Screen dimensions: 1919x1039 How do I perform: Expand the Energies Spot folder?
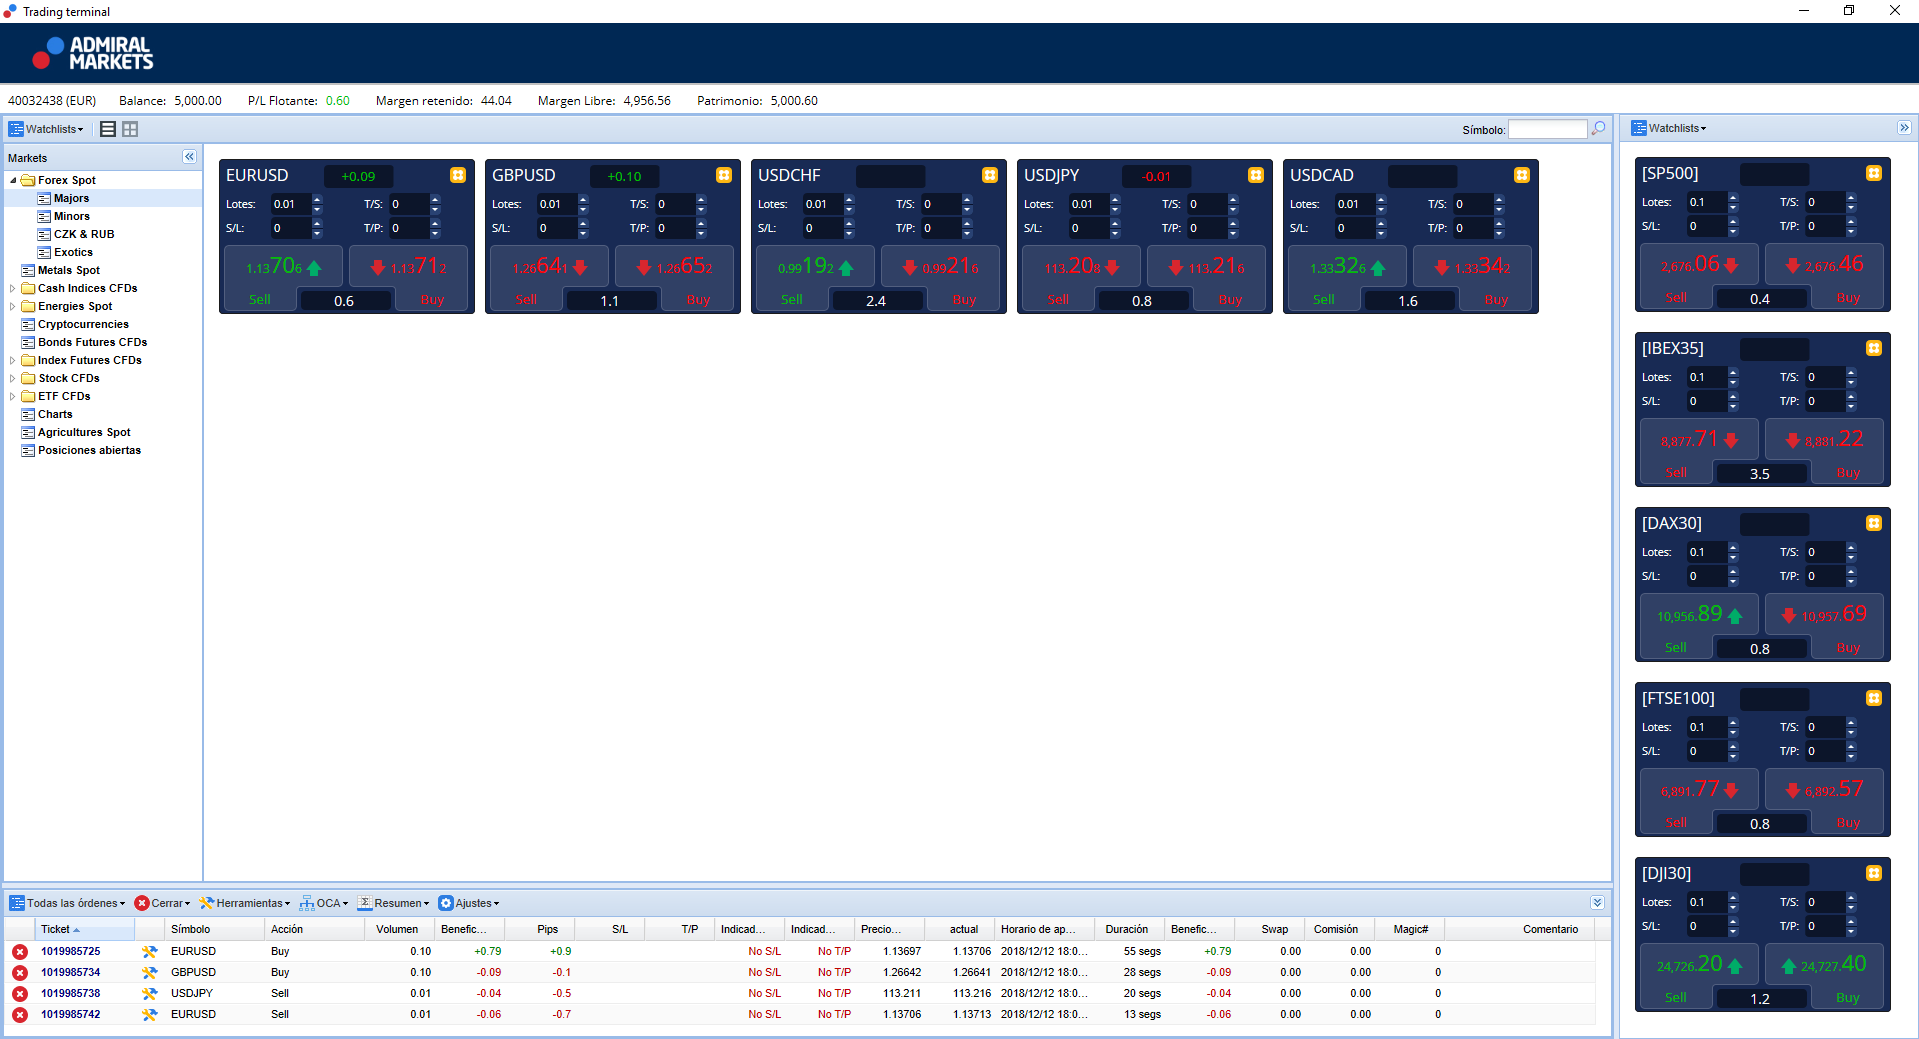[x=13, y=307]
